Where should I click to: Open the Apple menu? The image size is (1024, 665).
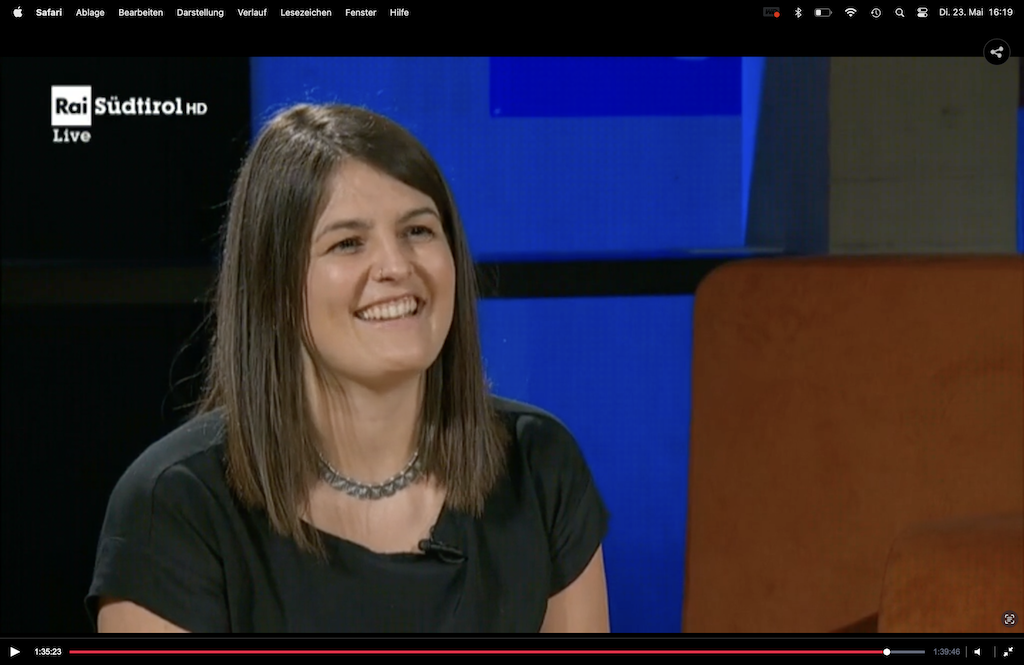[18, 12]
